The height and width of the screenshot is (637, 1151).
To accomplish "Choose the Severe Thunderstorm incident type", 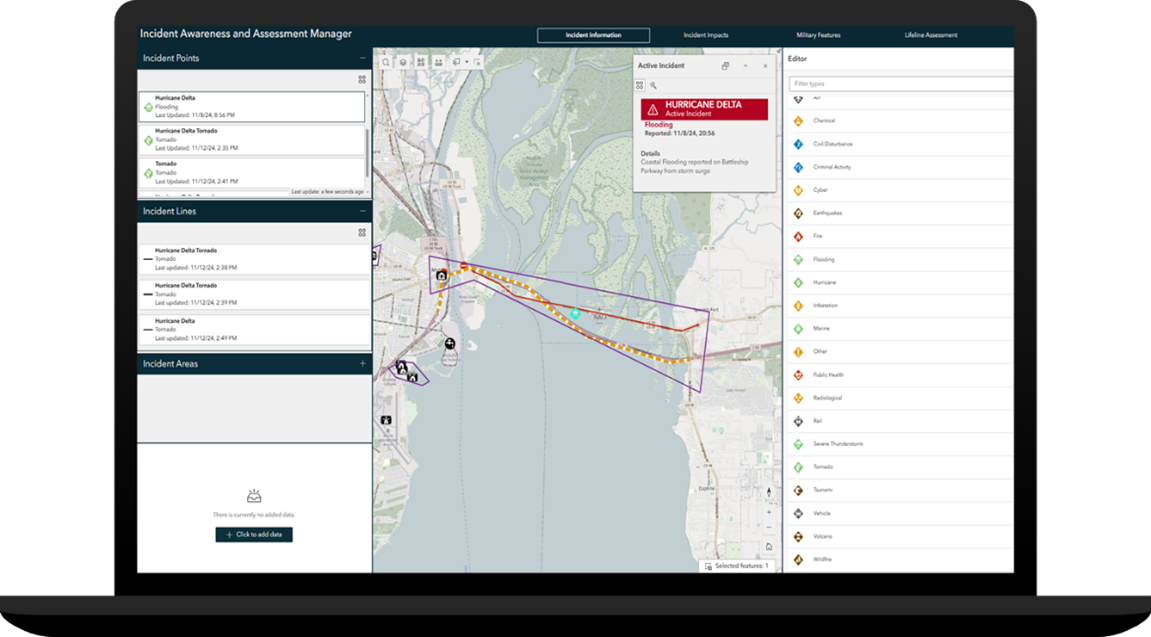I will 860,443.
